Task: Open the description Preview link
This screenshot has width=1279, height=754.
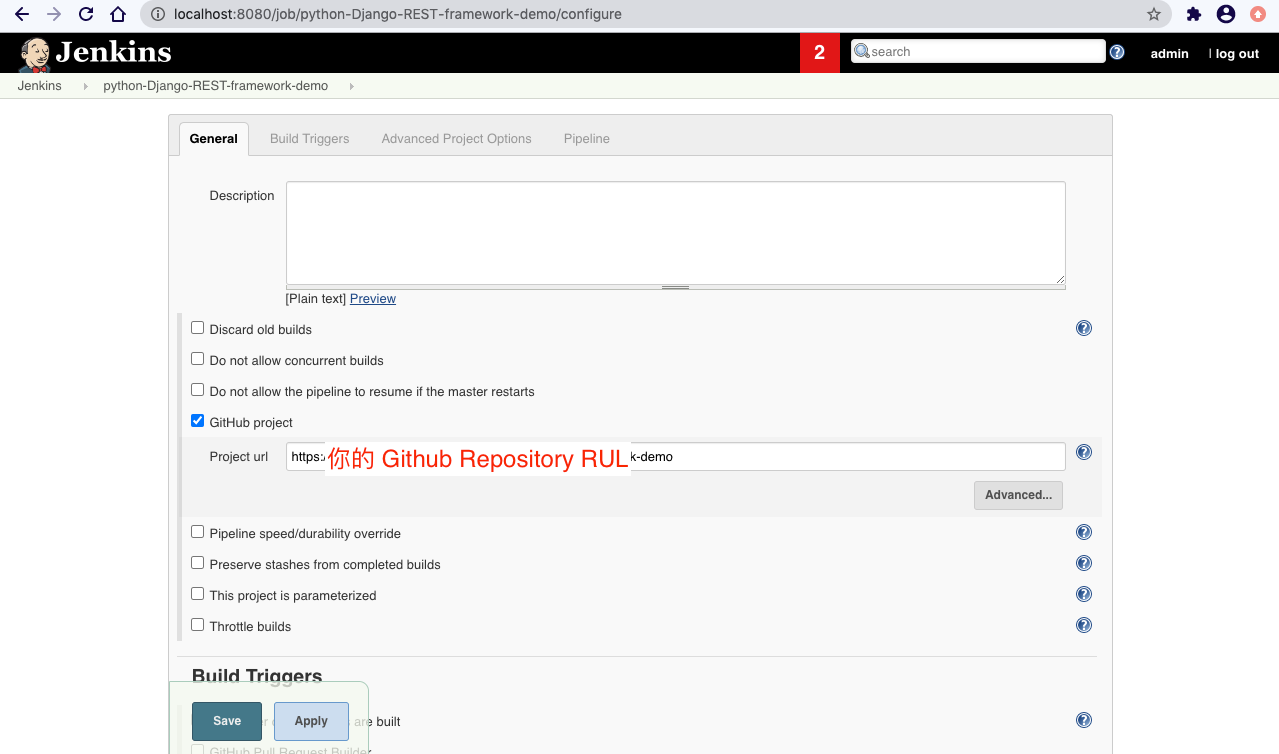Action: 372,298
